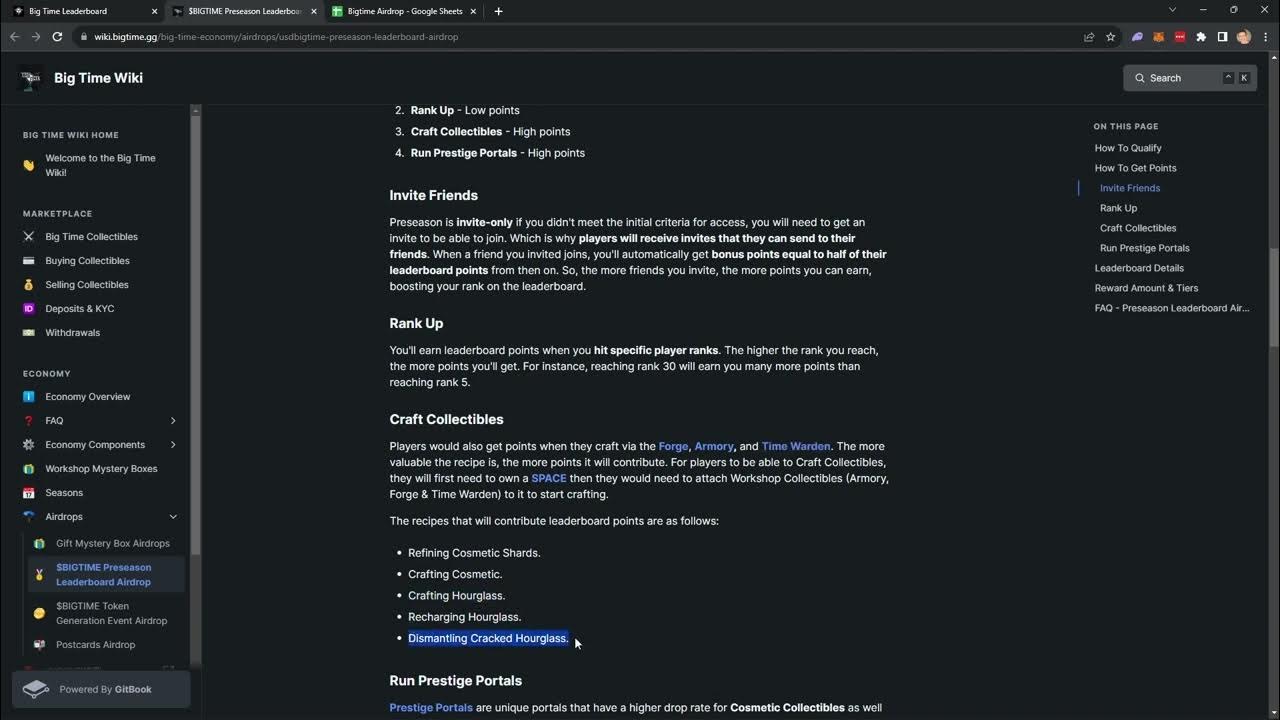Click the page vertical scrollbar thumb
Screen dimensions: 1280x720
pos(1273,297)
